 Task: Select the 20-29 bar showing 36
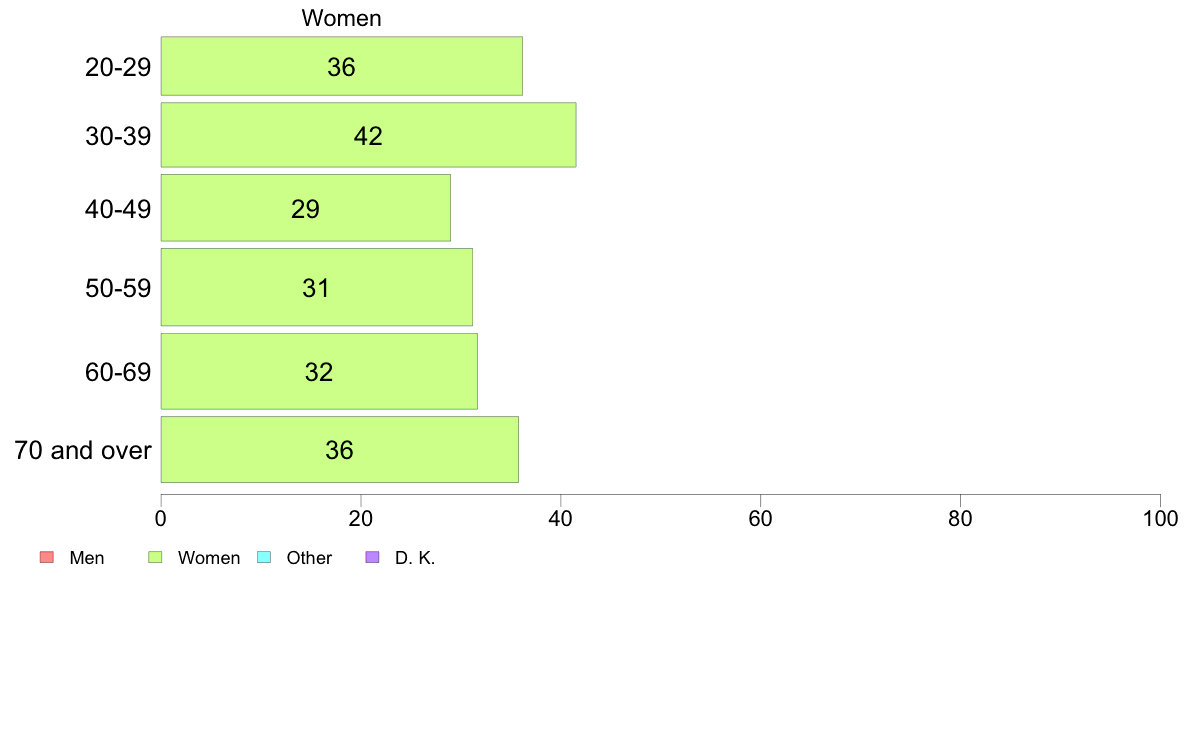(x=342, y=66)
